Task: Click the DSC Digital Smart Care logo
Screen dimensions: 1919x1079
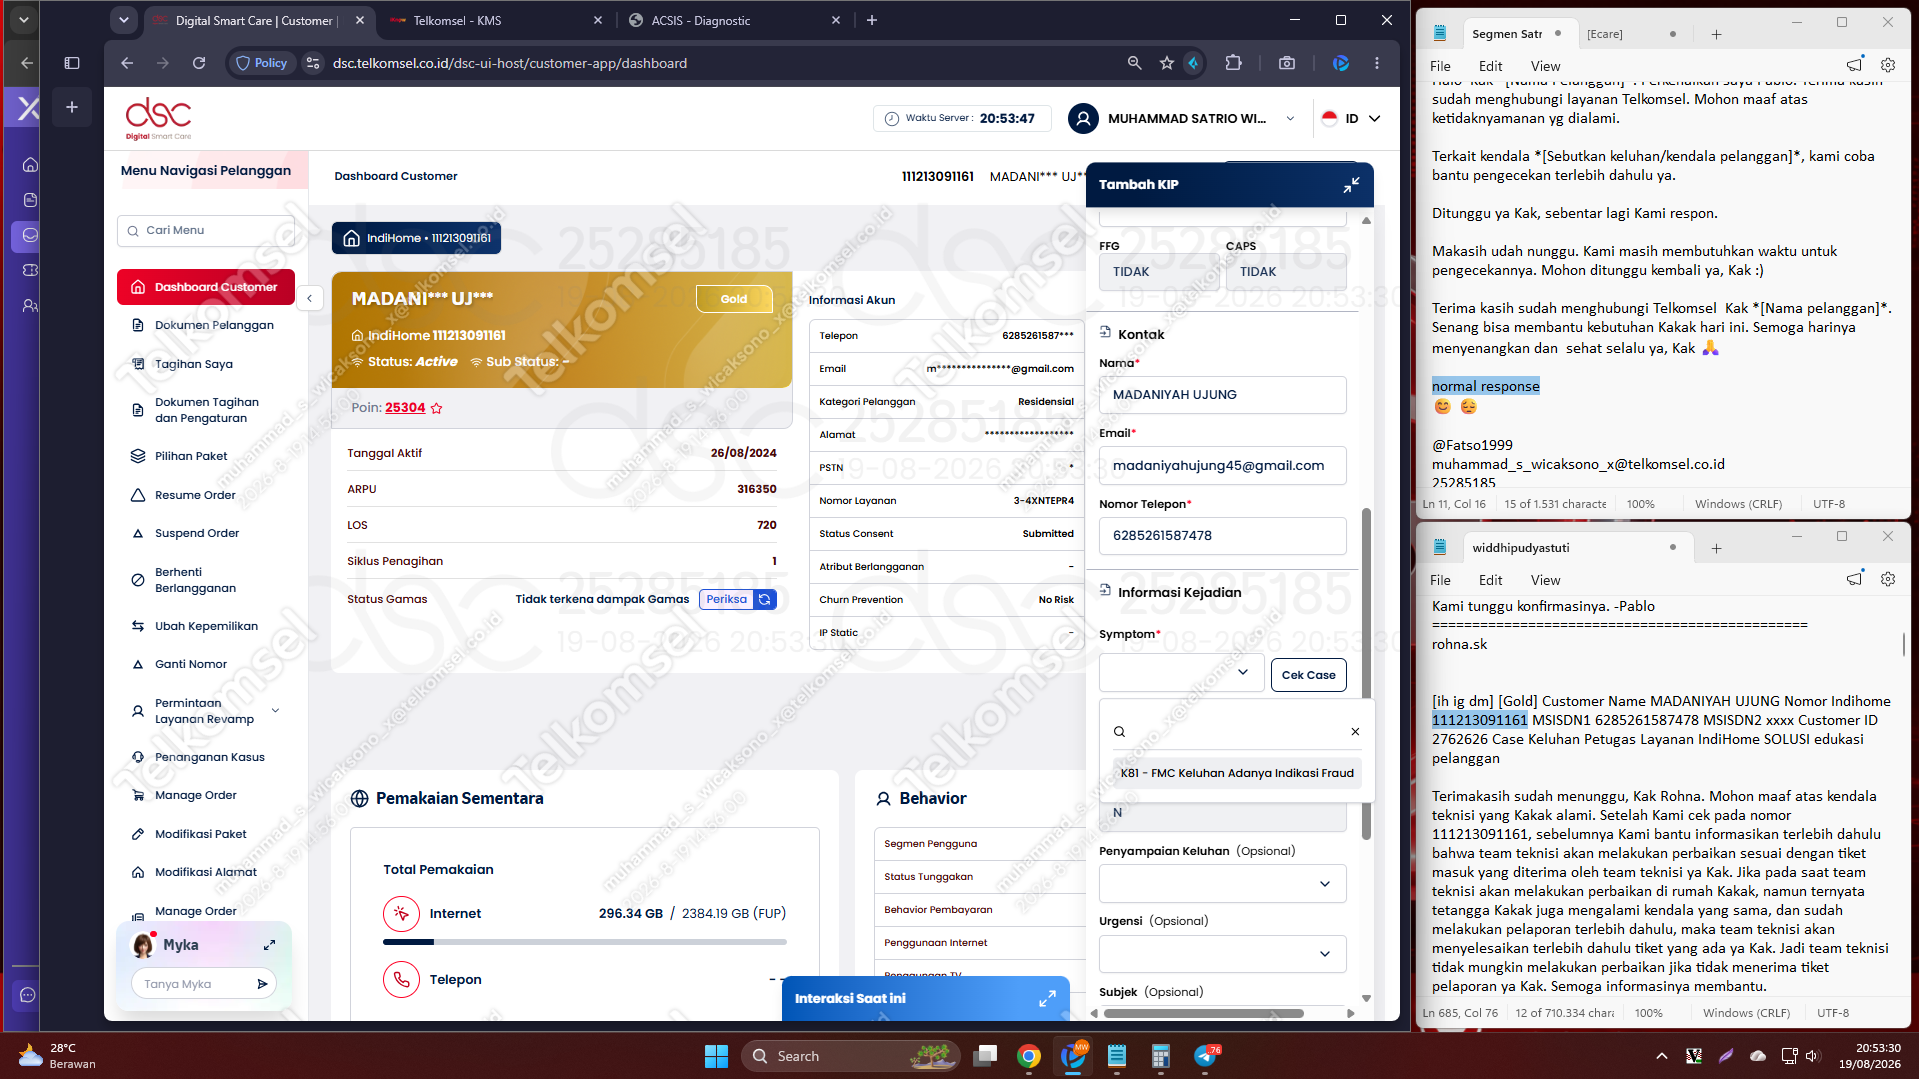Action: point(158,119)
